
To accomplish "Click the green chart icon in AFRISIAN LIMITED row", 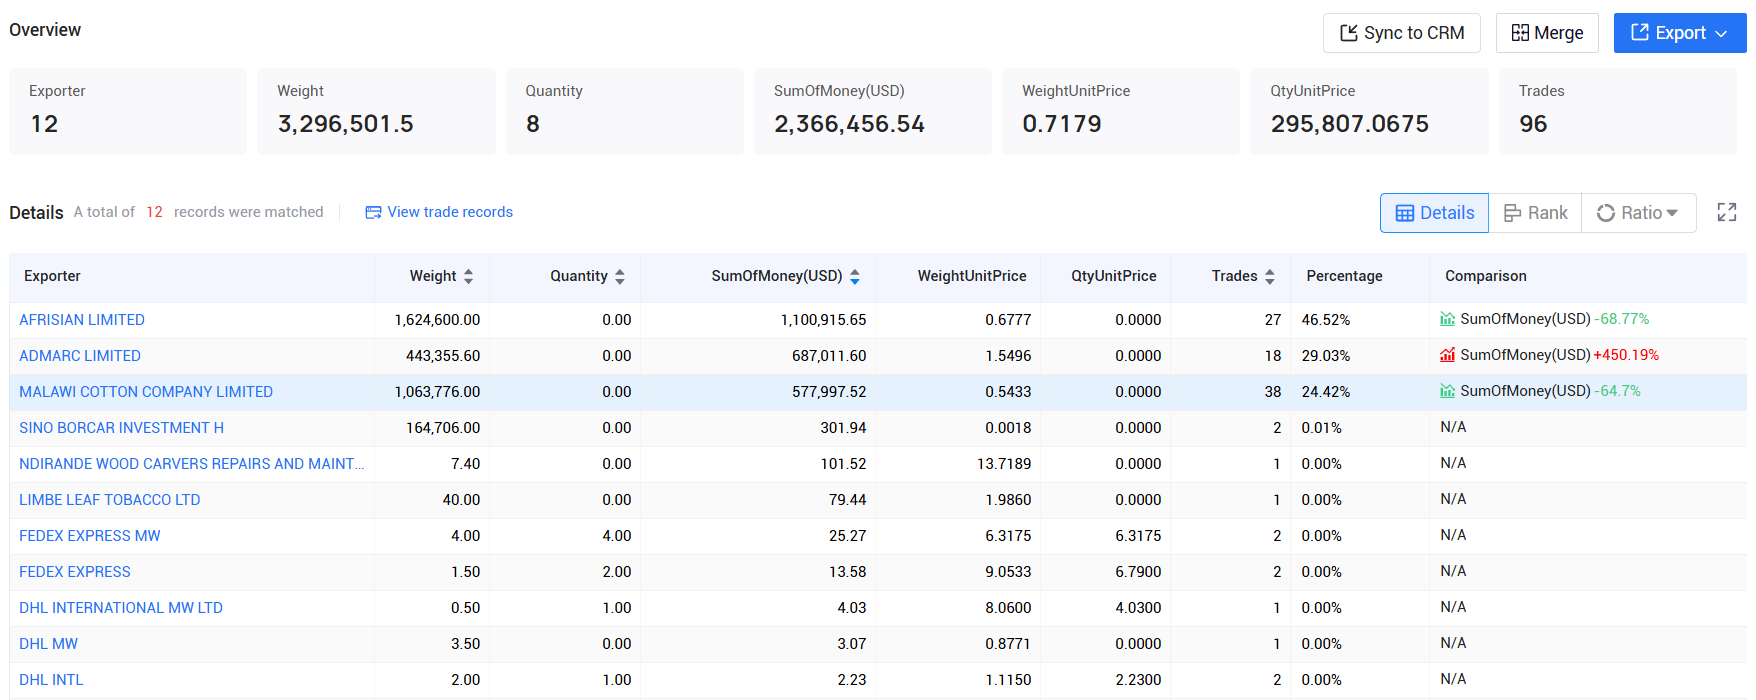I will 1447,319.
